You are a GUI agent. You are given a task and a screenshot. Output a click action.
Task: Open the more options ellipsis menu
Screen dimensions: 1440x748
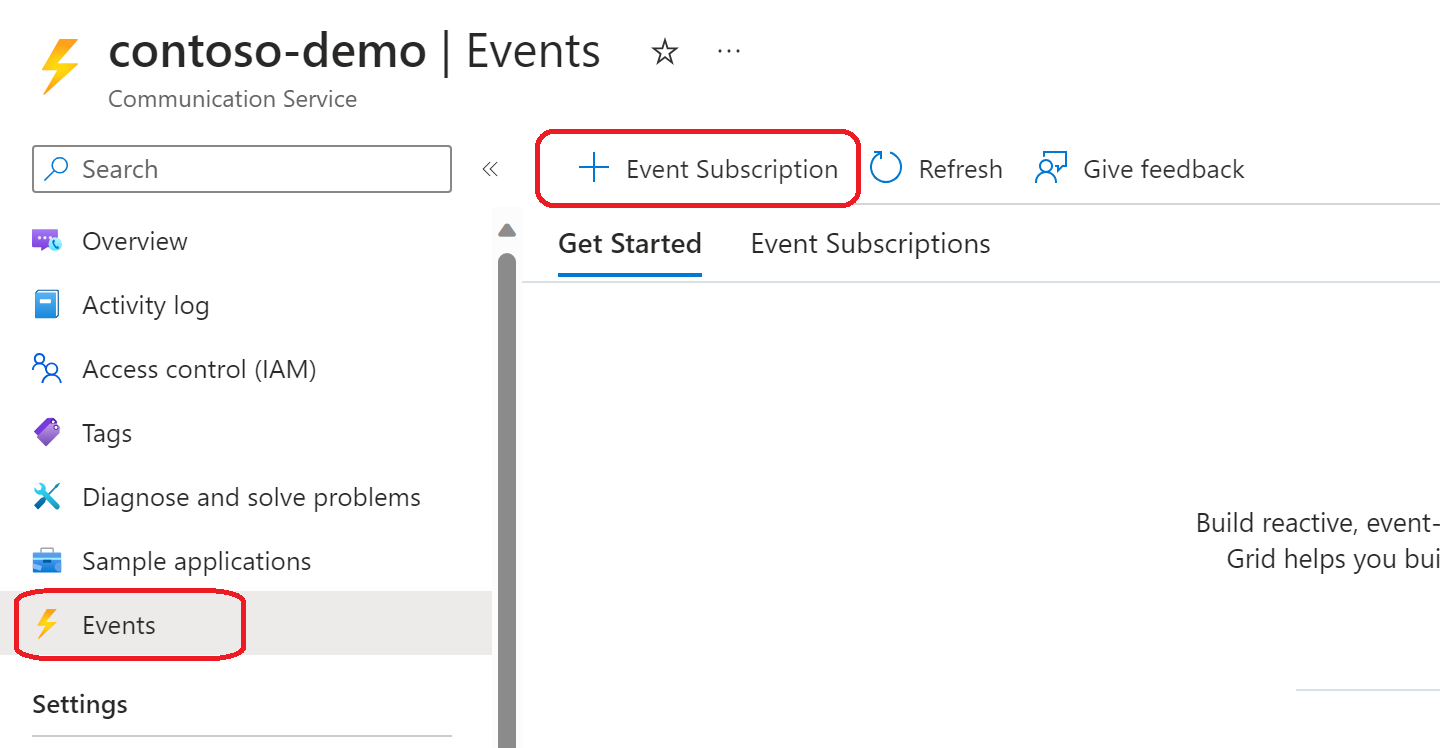point(729,51)
